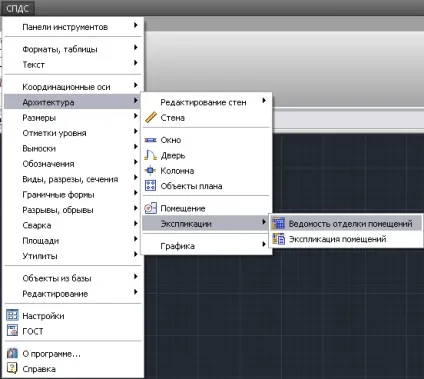Open Редактирование стен submenu
This screenshot has width=424, height=379.
[207, 102]
